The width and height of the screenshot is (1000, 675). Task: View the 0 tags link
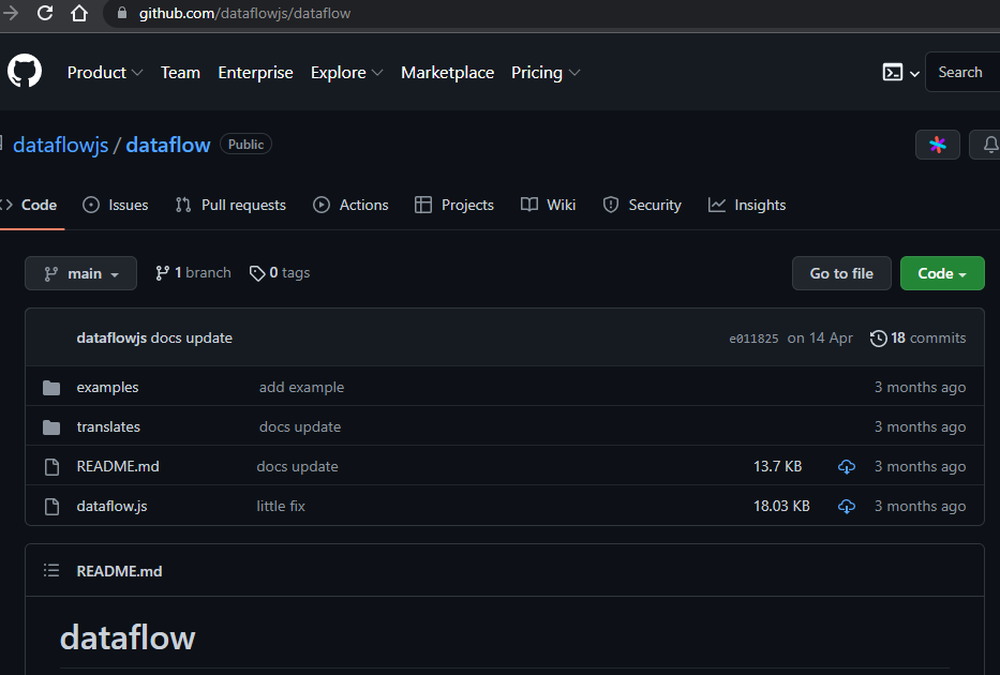point(279,273)
